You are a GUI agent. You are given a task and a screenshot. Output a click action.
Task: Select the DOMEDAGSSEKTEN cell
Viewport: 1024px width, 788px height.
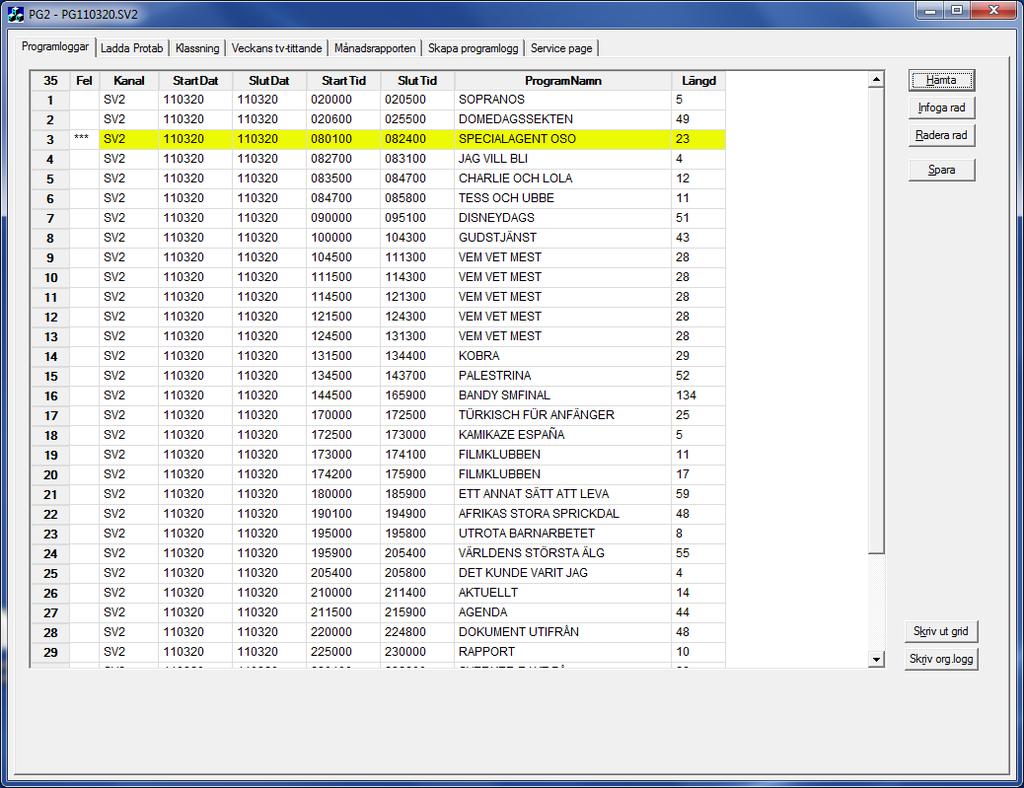pyautogui.click(x=563, y=119)
